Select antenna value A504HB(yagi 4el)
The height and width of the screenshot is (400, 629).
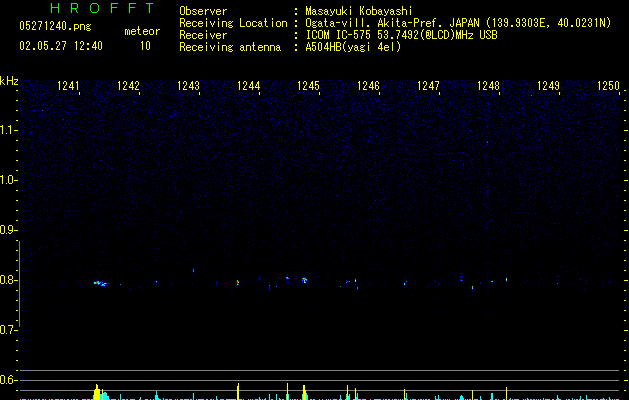point(353,47)
